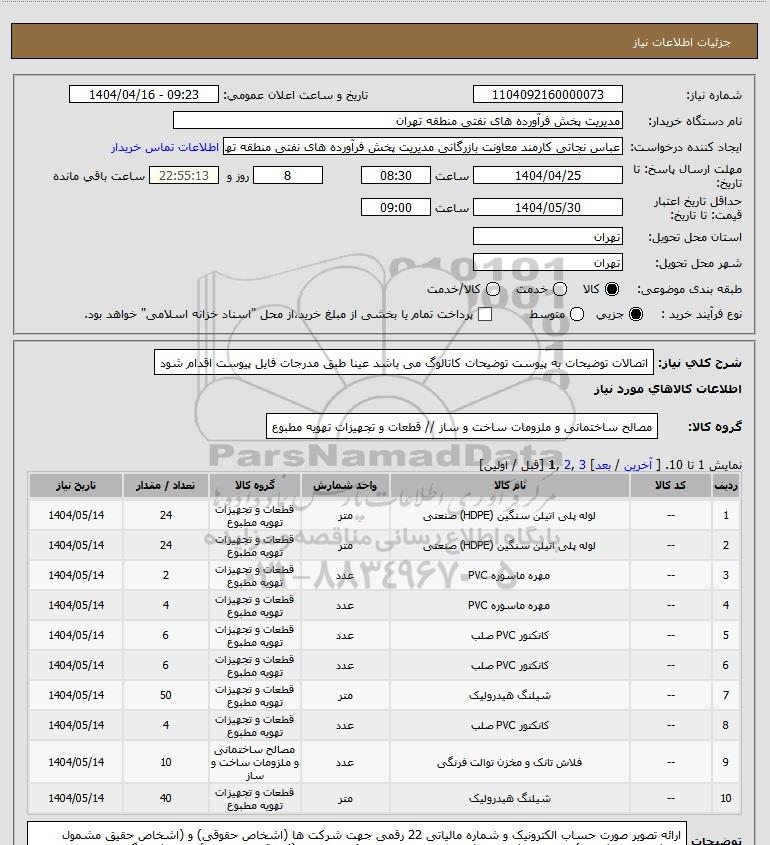Screen dimensions: 770x845
Task: Select row 10 شیلنگ هیدرولیک item
Action: [x=509, y=799]
